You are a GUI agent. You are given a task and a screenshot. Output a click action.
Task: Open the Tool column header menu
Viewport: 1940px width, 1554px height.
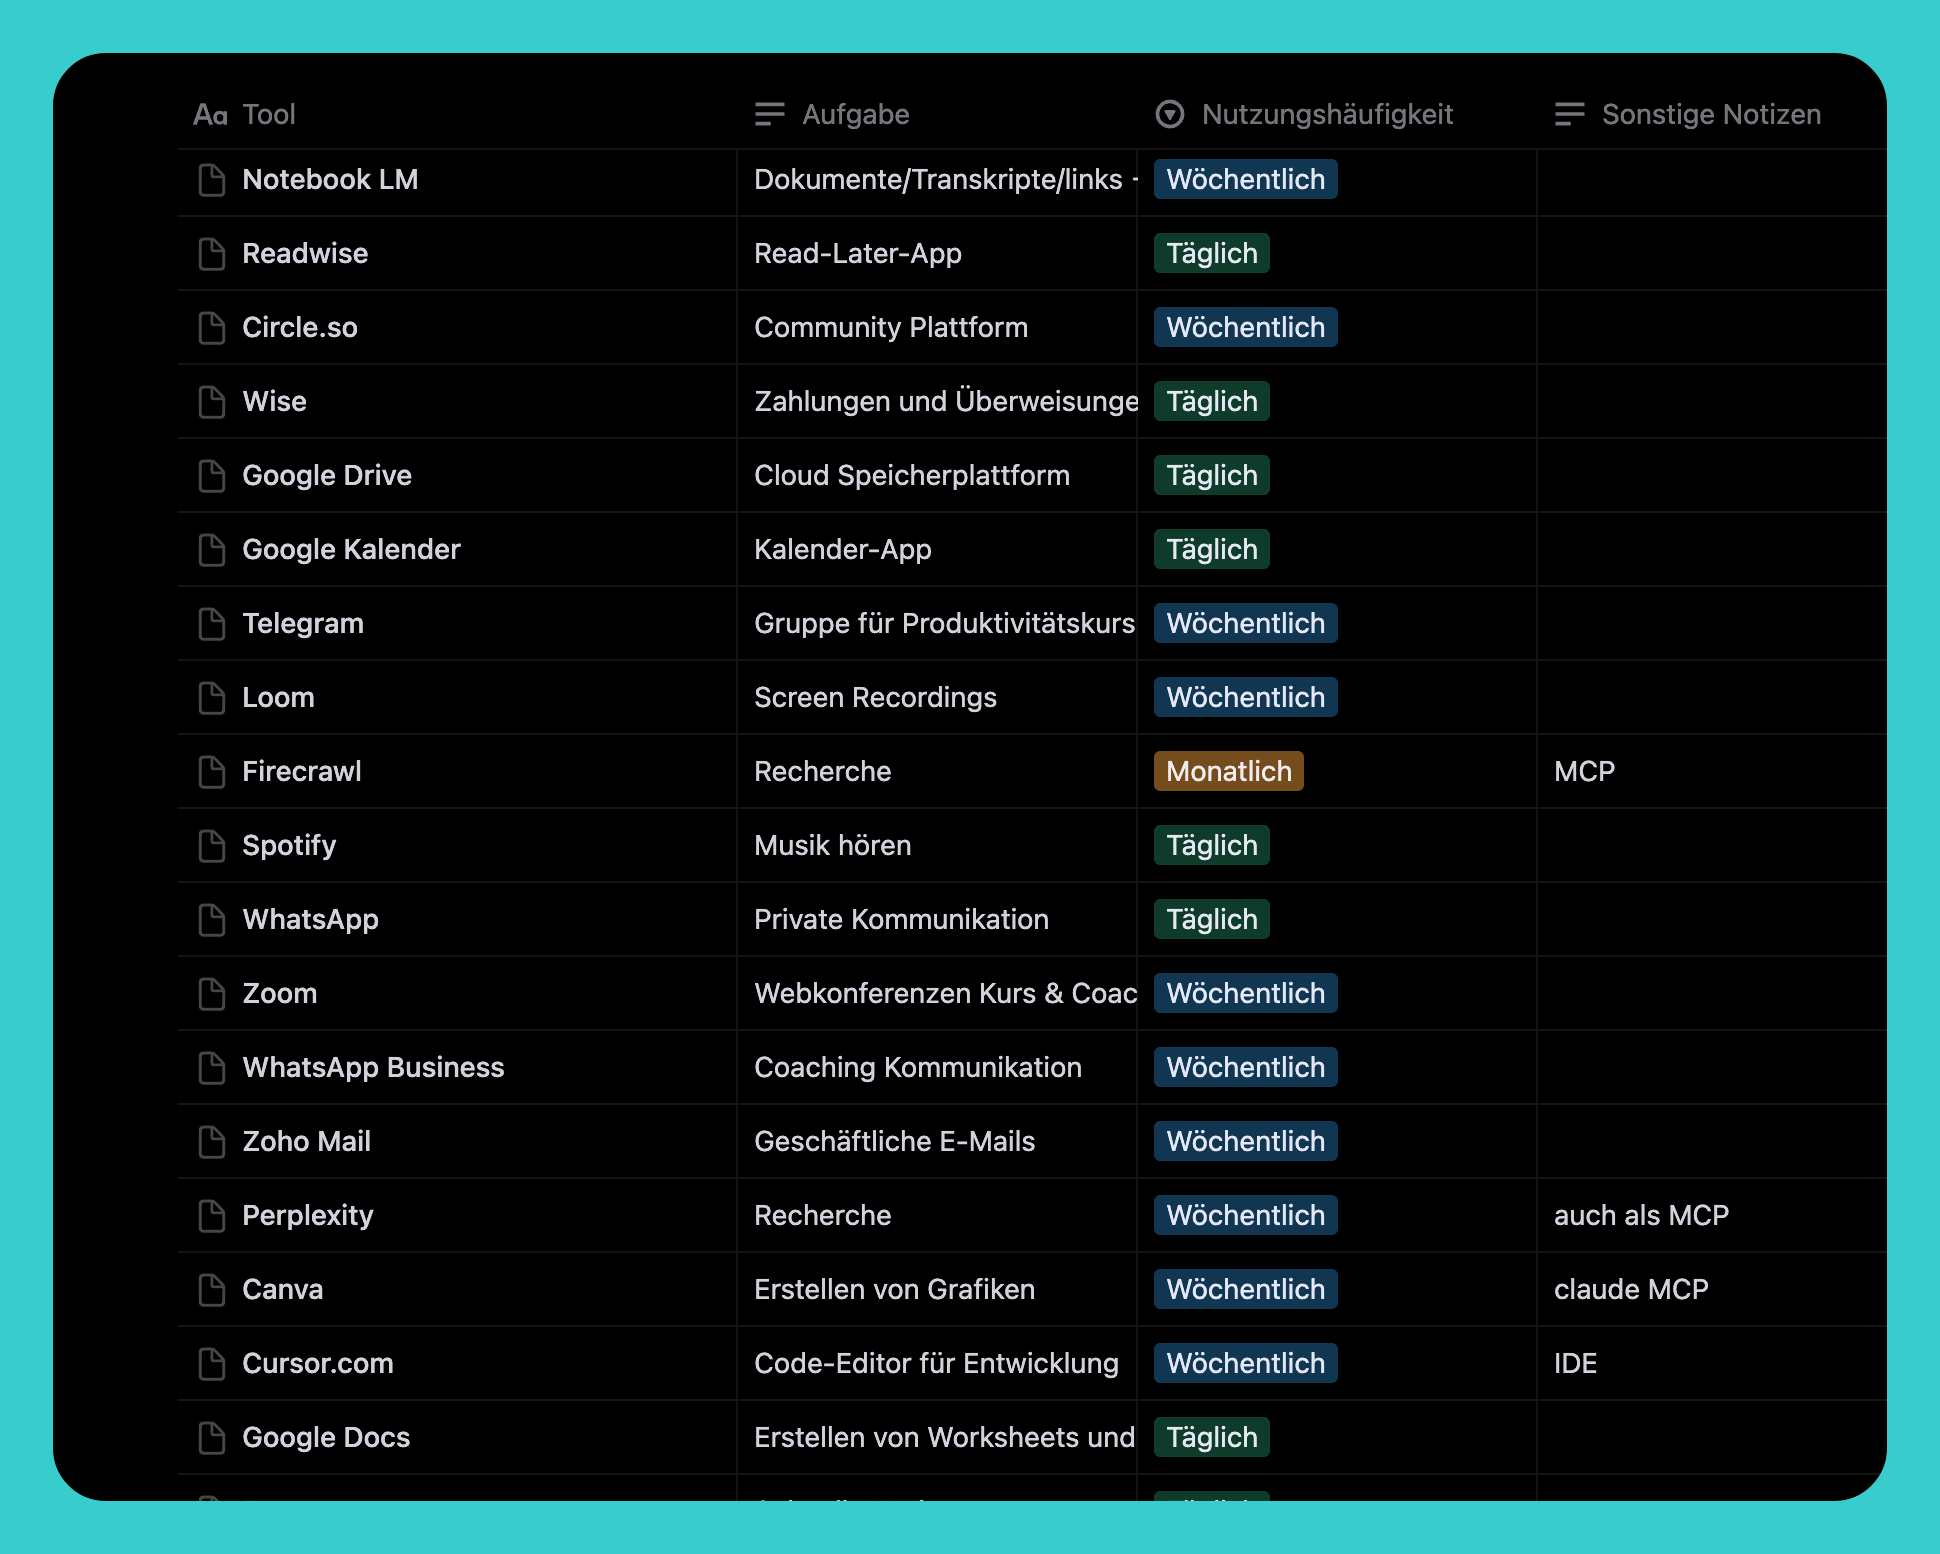coord(457,115)
